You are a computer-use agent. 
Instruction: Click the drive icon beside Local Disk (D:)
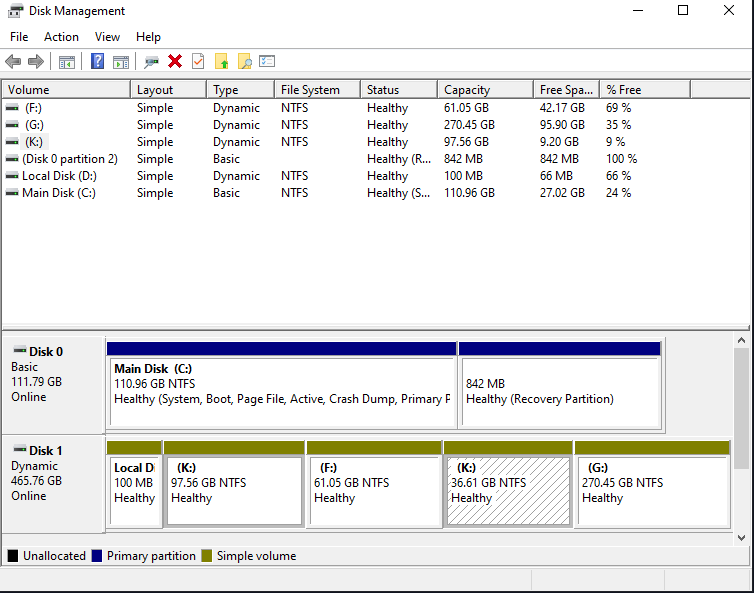[12, 176]
